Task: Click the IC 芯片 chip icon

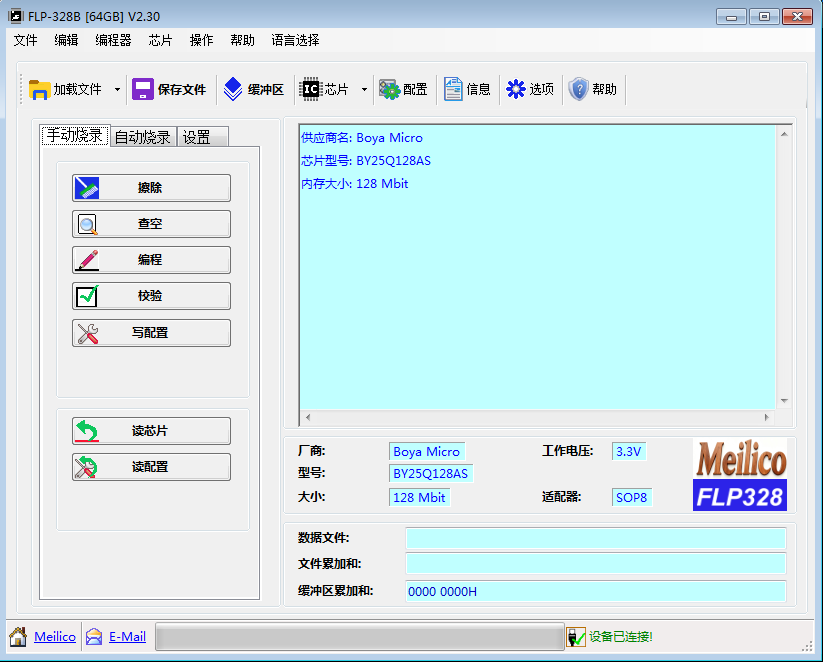Action: coord(310,89)
